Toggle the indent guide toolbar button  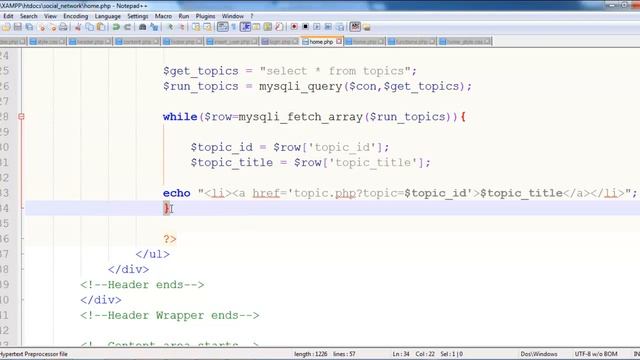245,27
